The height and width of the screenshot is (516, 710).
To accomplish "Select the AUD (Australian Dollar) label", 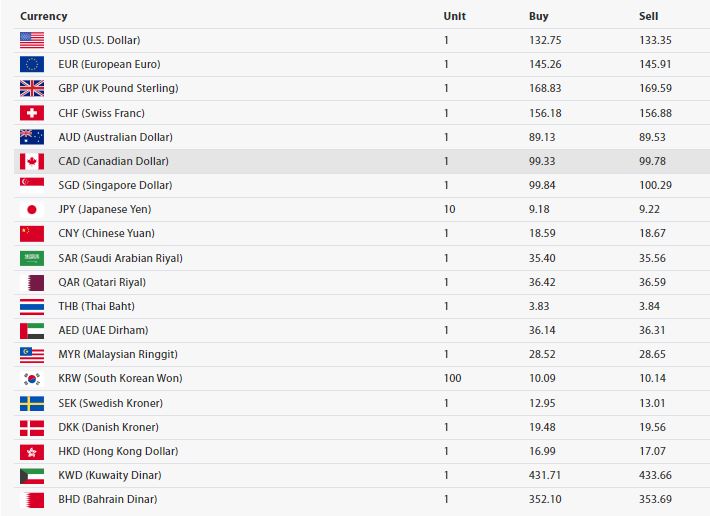I will coord(115,137).
